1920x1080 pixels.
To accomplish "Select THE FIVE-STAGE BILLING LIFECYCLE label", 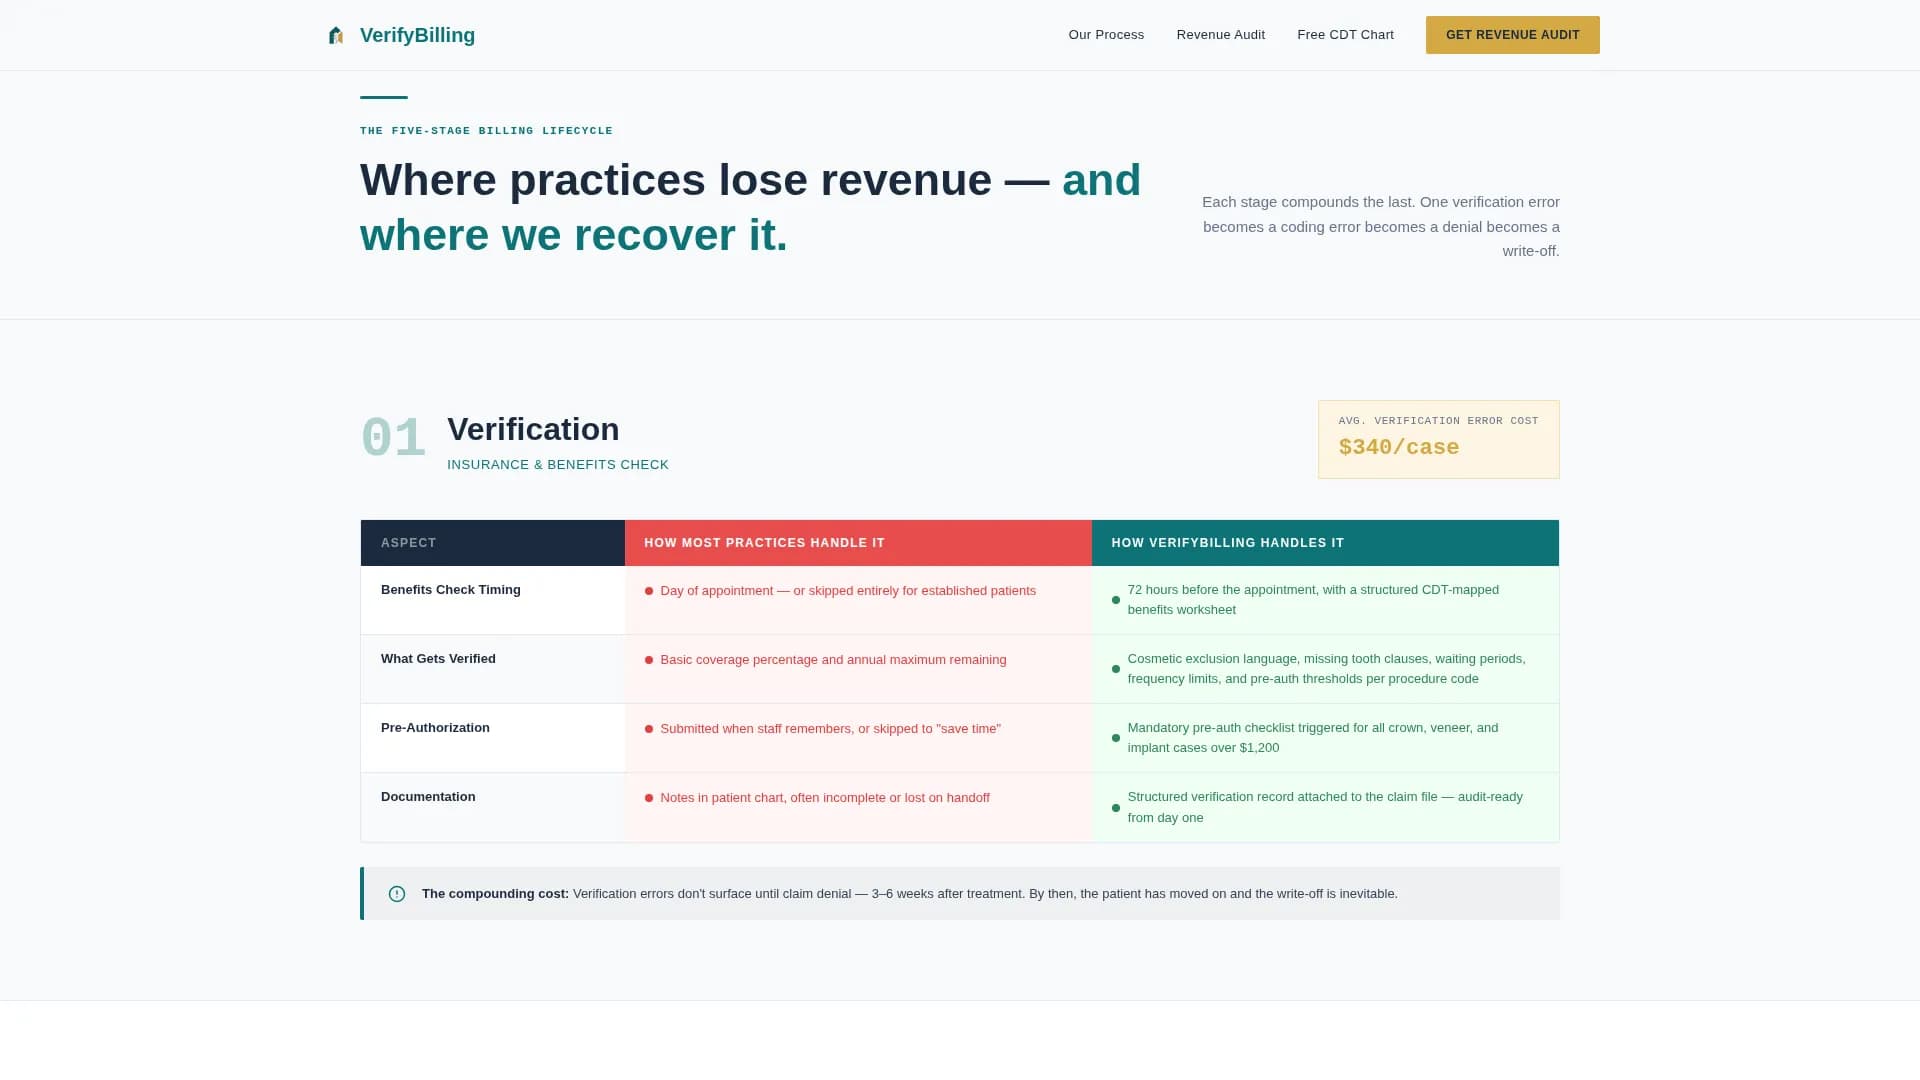I will pos(486,131).
